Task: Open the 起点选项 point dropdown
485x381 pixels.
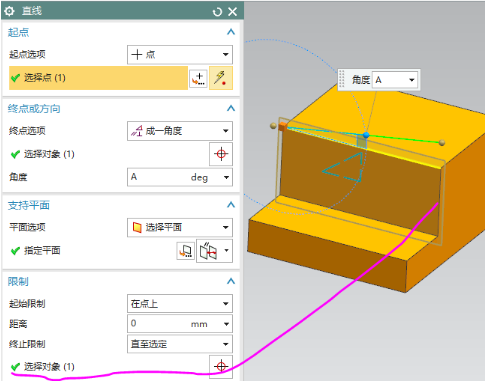Action: coord(180,55)
